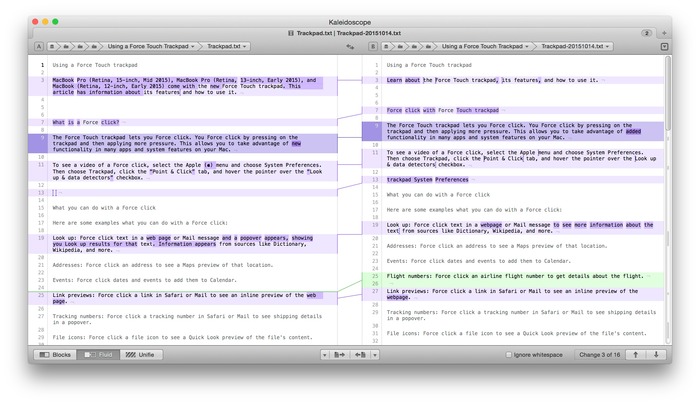Open right 'Using a Force Touch Trackpad' folder dropdown
Image resolution: width=700 pixels, height=404 pixels.
click(x=485, y=46)
